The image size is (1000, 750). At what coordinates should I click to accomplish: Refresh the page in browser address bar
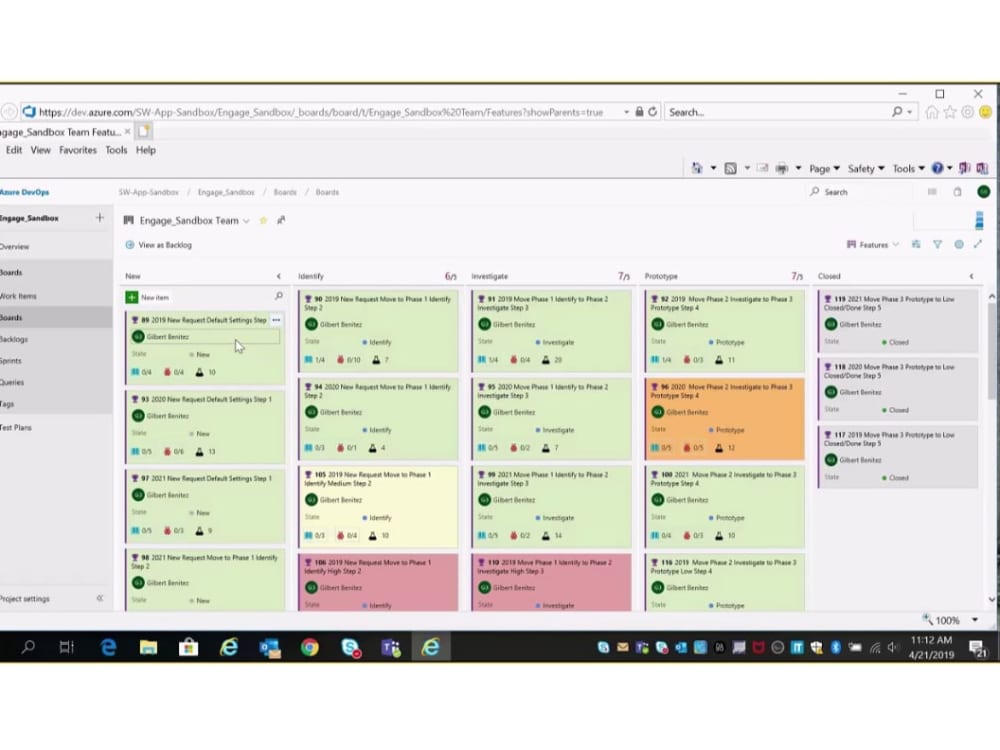point(652,112)
